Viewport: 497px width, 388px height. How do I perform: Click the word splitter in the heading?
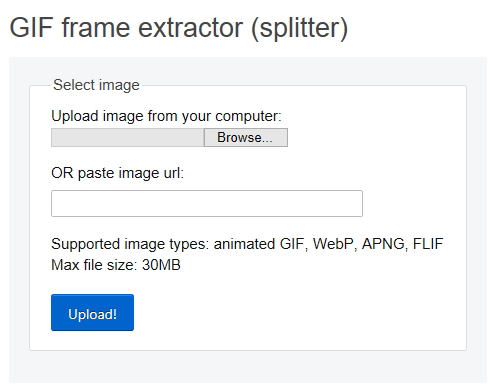point(299,28)
